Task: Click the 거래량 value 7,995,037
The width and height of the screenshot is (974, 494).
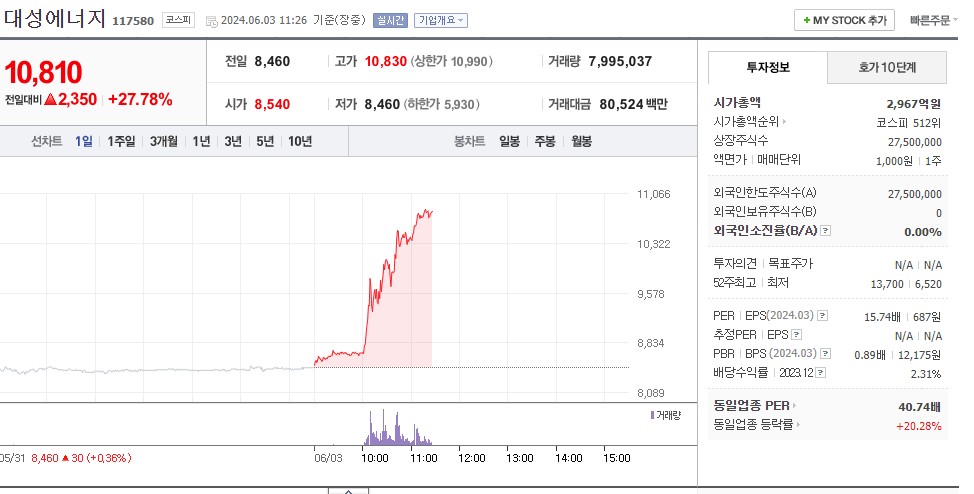Action: point(620,62)
